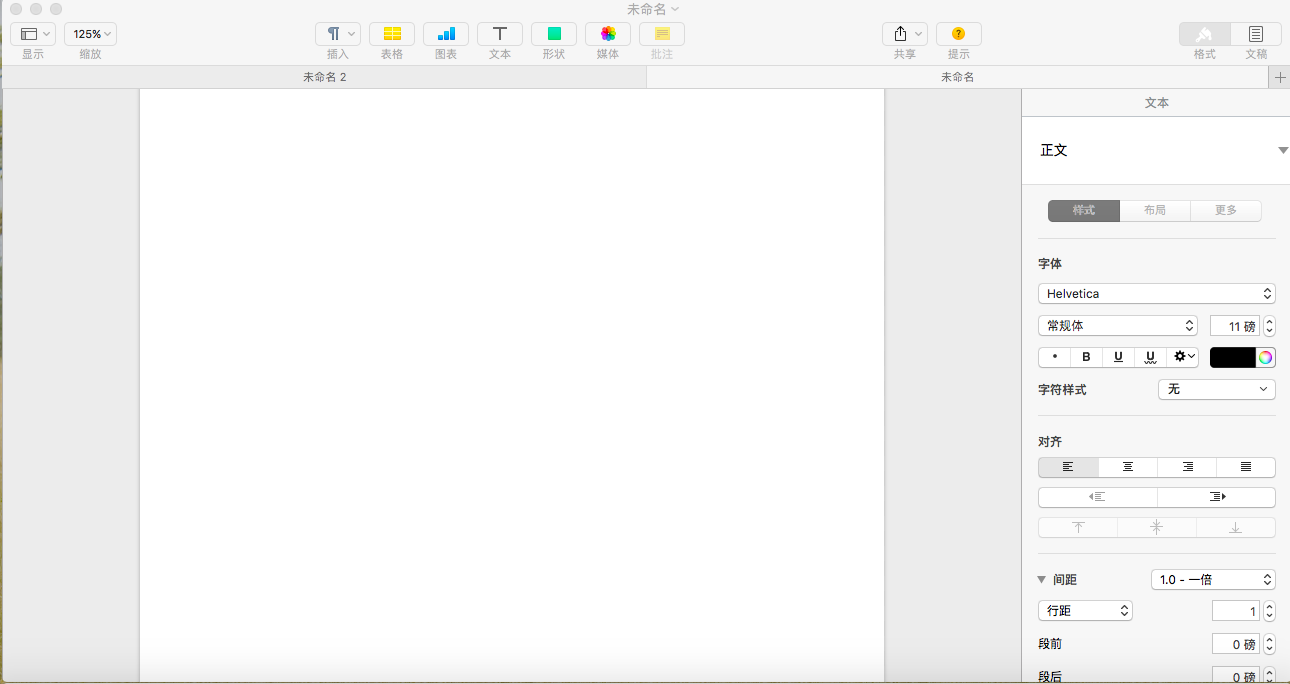Collapse the 间距 section triangle
This screenshot has width=1290, height=684.
tap(1042, 580)
